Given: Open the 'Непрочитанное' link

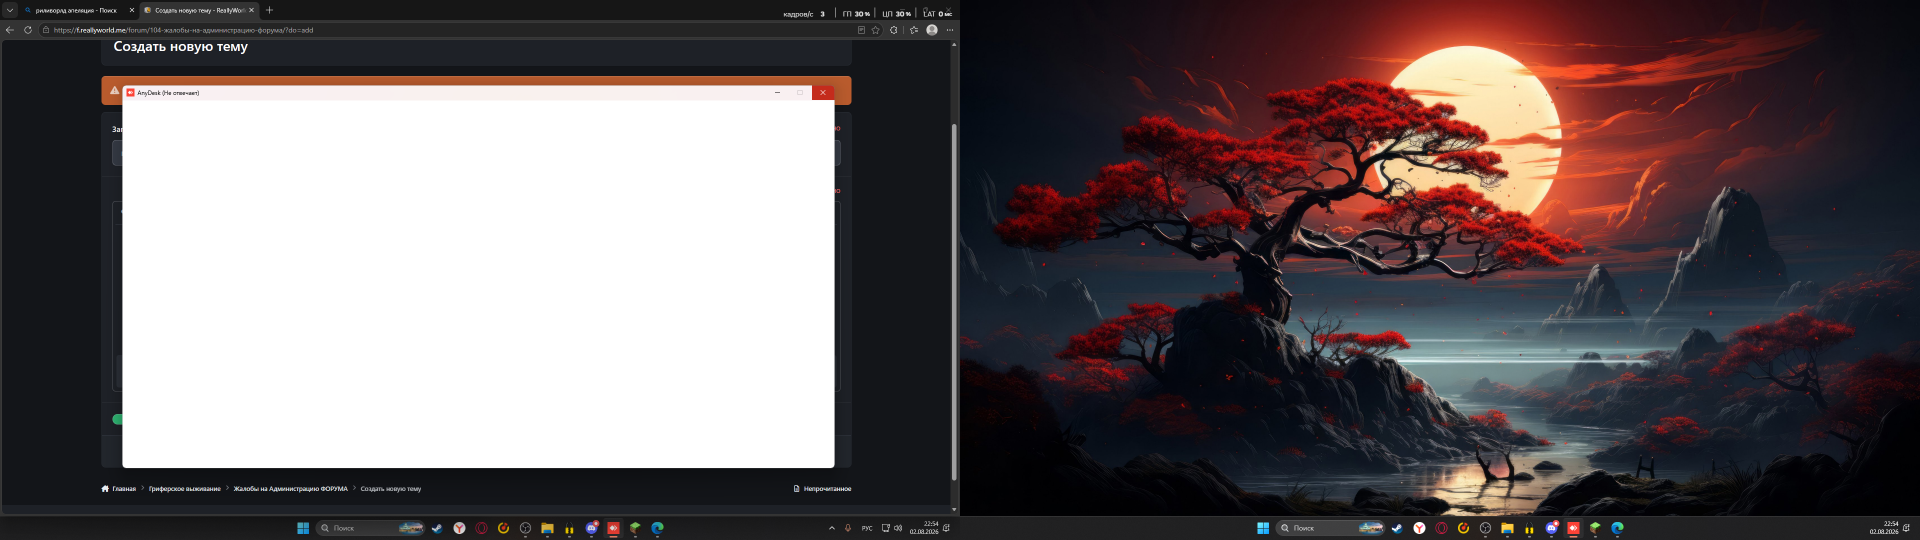Looking at the screenshot, I should click(x=823, y=489).
